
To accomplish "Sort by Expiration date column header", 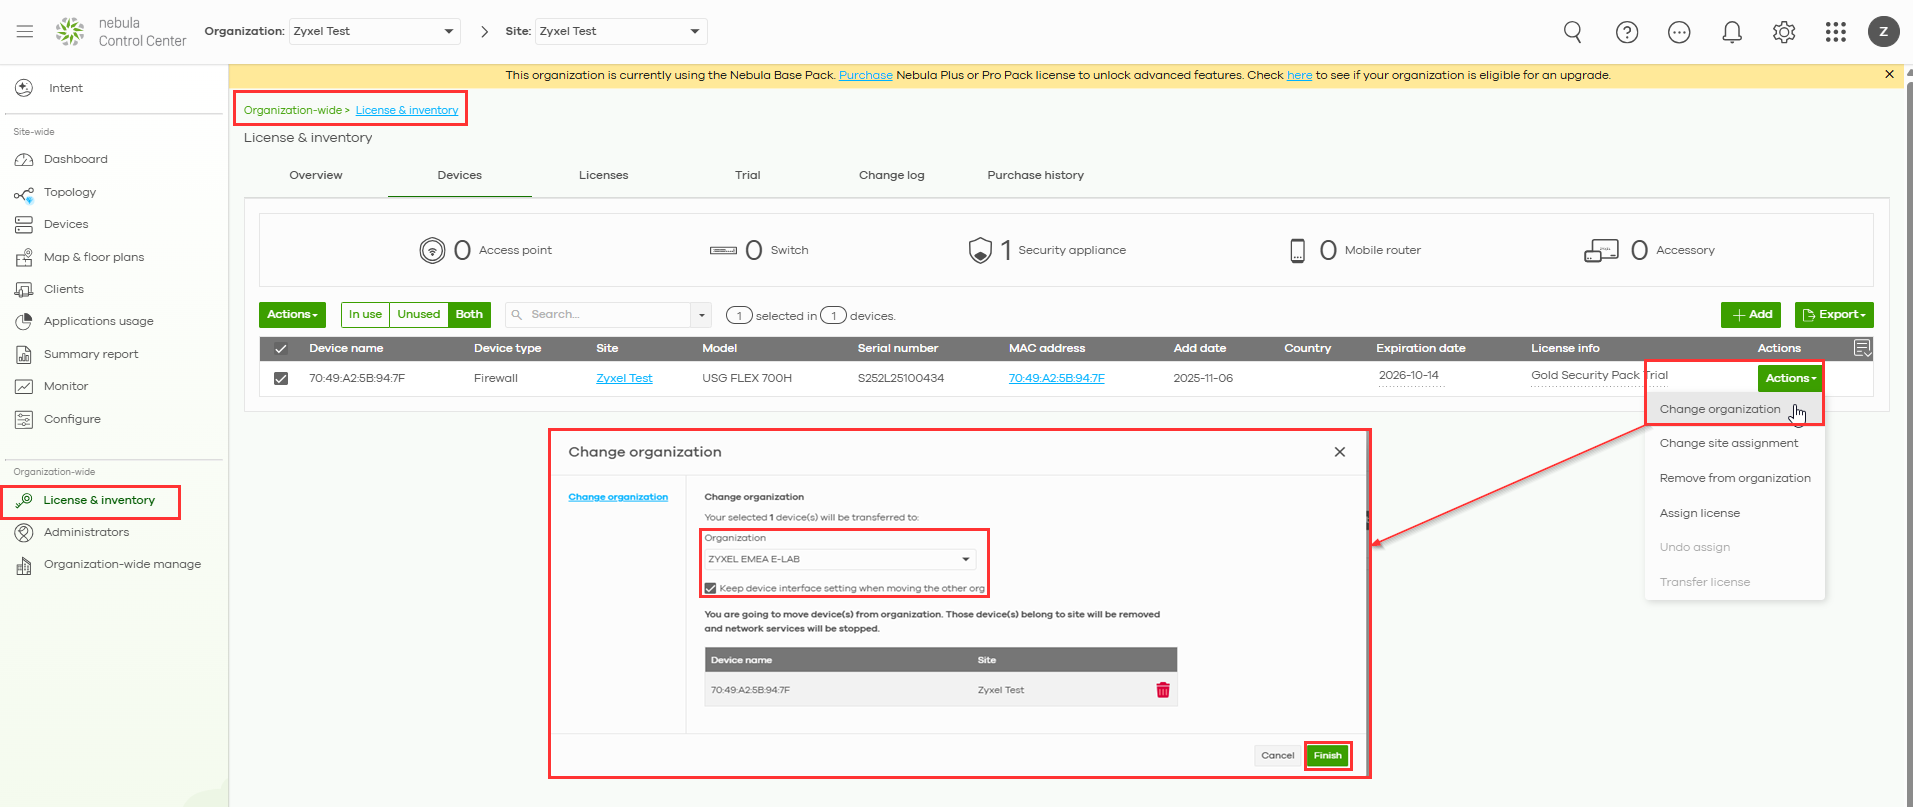I will tap(1420, 349).
